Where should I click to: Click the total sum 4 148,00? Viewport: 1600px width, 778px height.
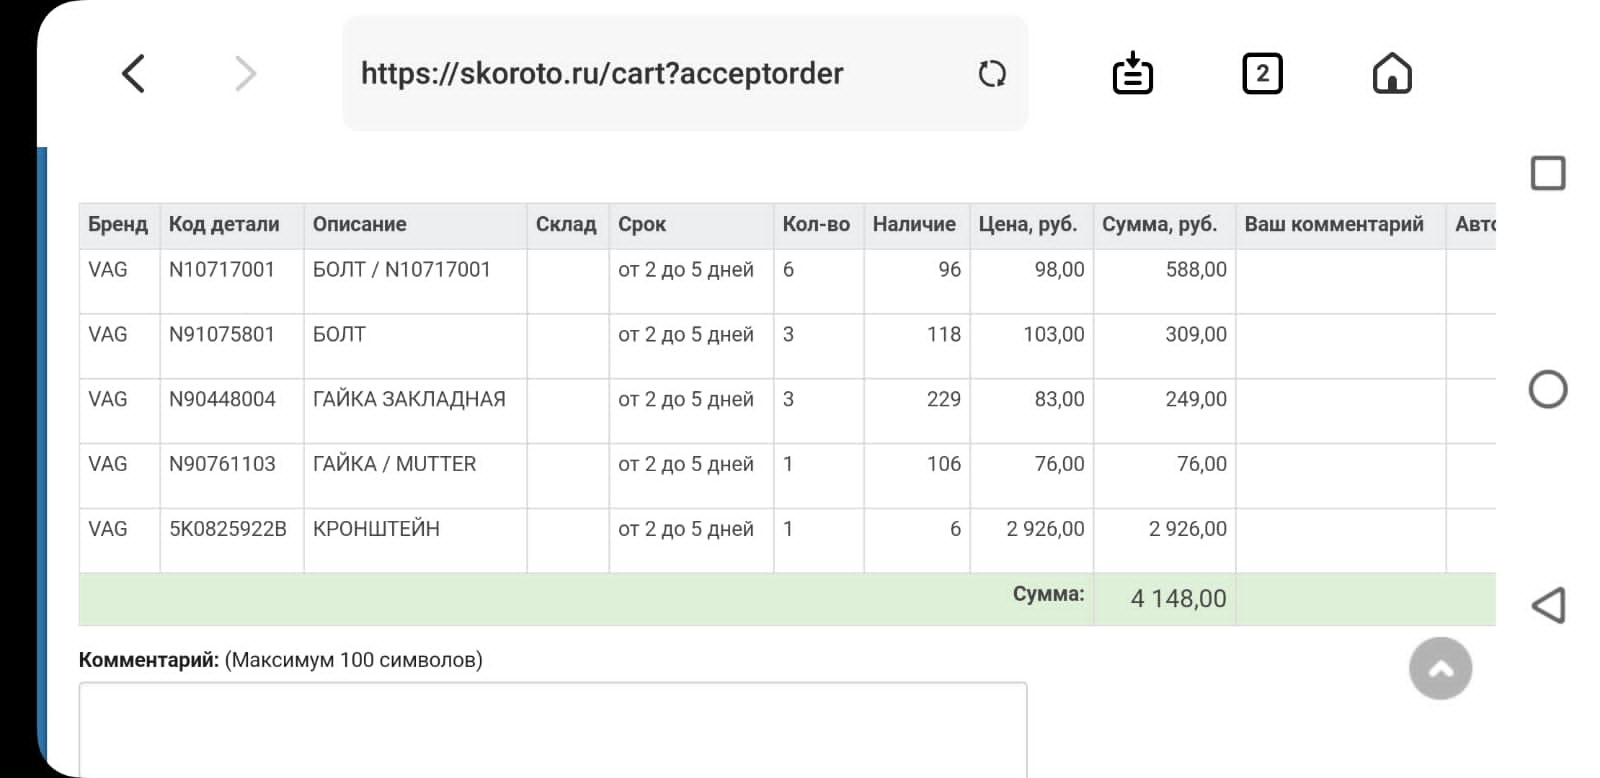click(1178, 599)
